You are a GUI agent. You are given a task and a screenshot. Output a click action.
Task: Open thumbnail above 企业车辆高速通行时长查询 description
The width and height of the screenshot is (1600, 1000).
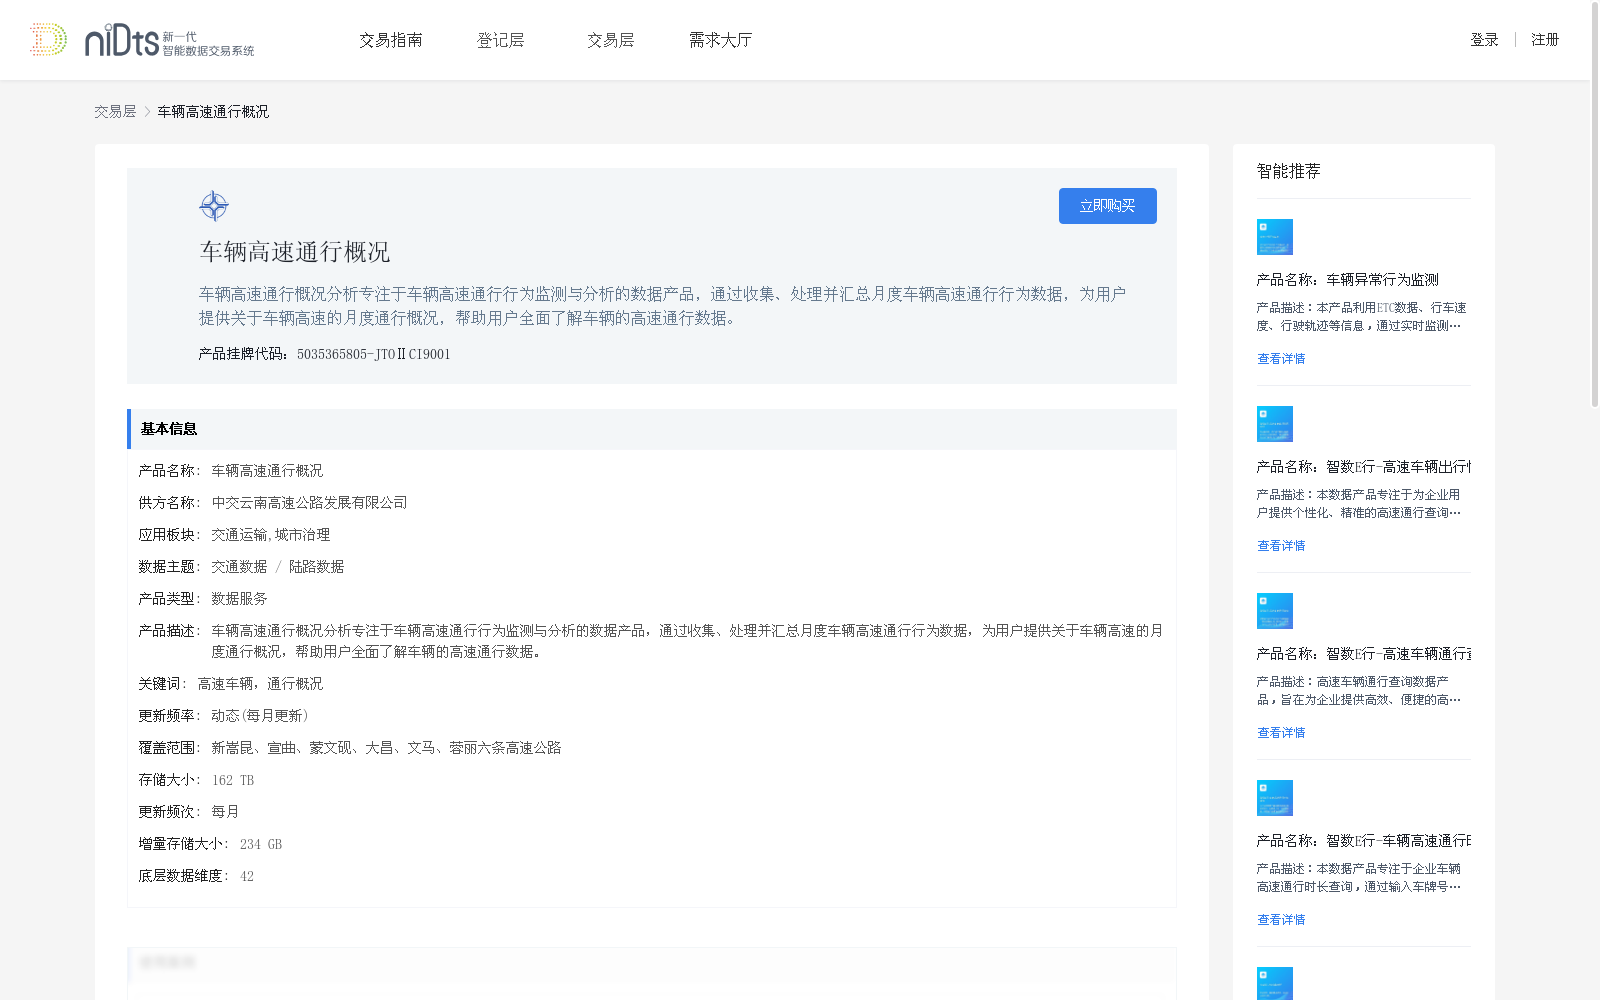pos(1275,798)
